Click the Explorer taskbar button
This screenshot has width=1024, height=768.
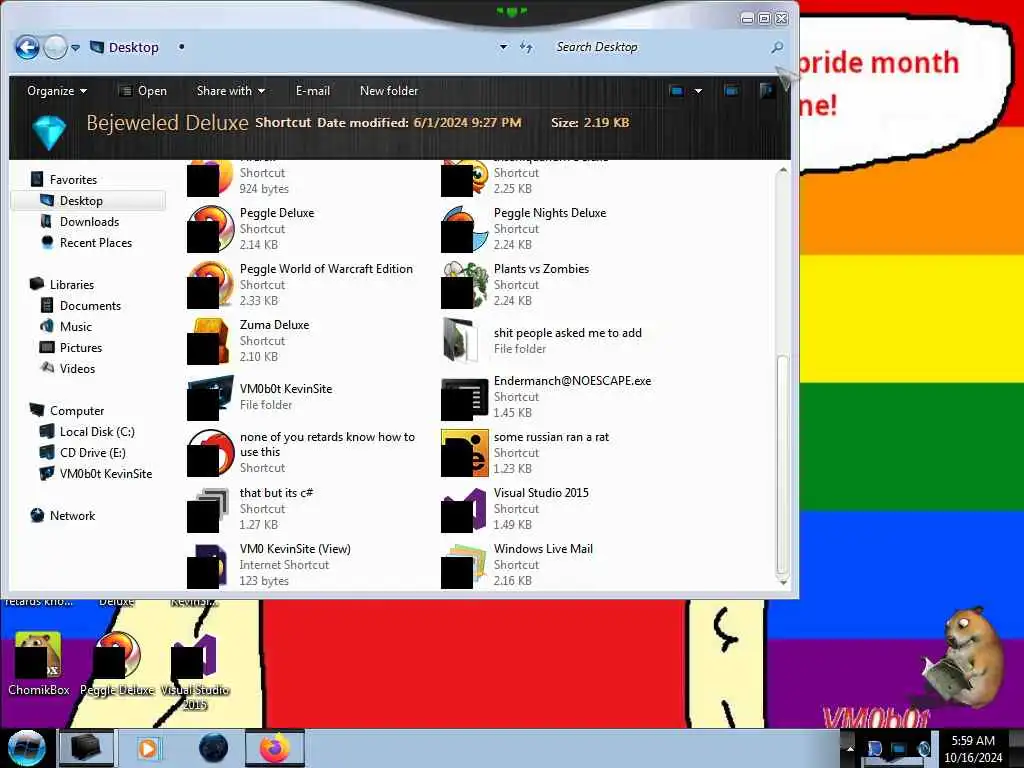[86, 748]
